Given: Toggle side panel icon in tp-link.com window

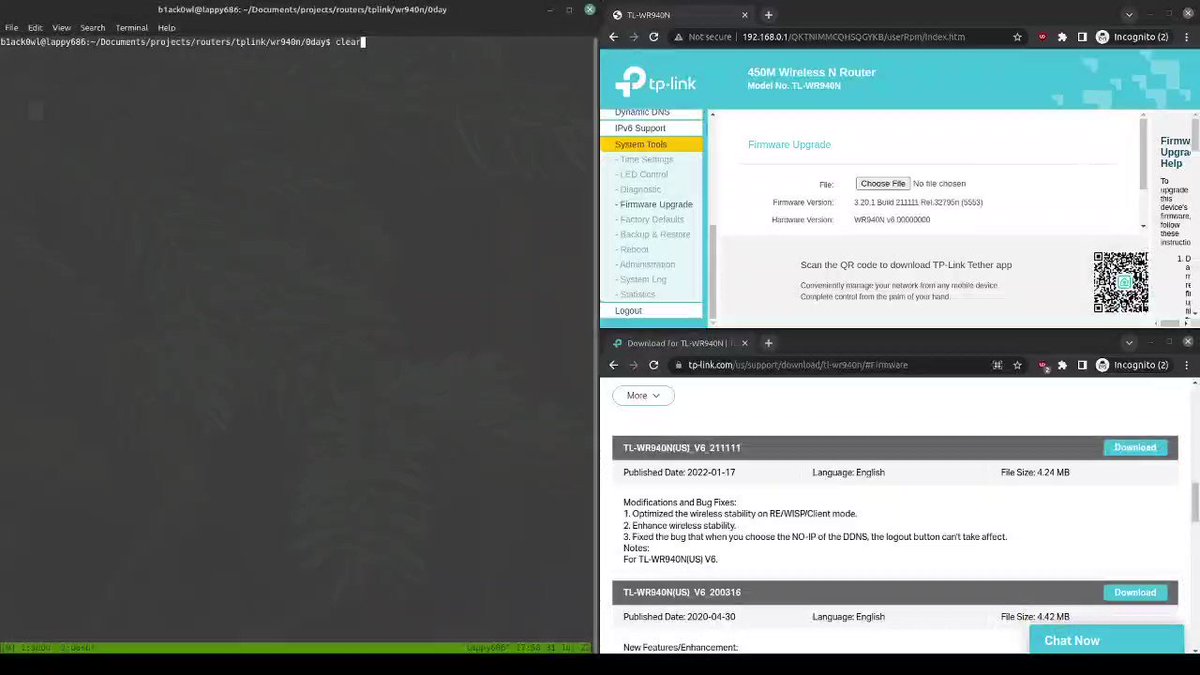Looking at the screenshot, I should tap(1082, 365).
